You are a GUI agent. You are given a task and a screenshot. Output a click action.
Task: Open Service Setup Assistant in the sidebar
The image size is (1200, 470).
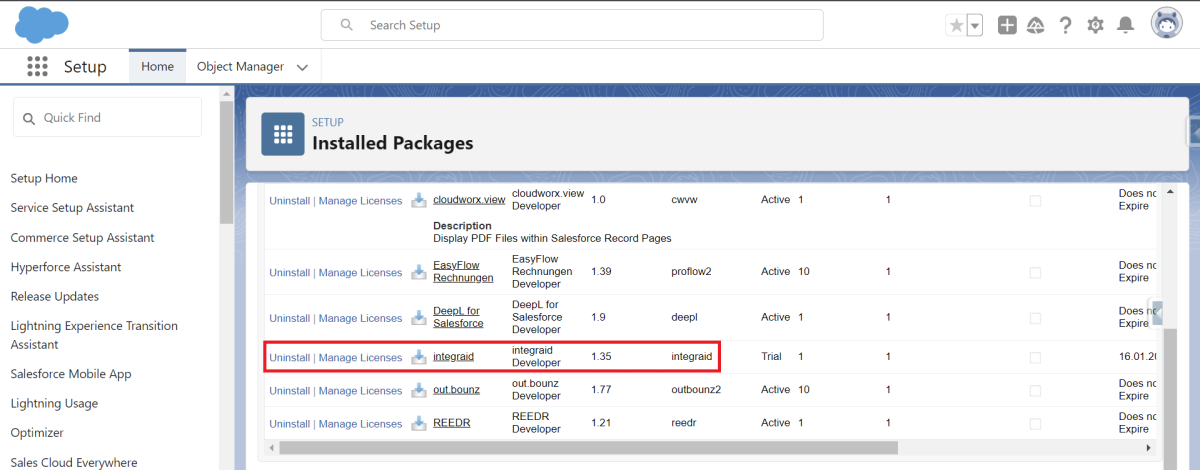(x=72, y=207)
